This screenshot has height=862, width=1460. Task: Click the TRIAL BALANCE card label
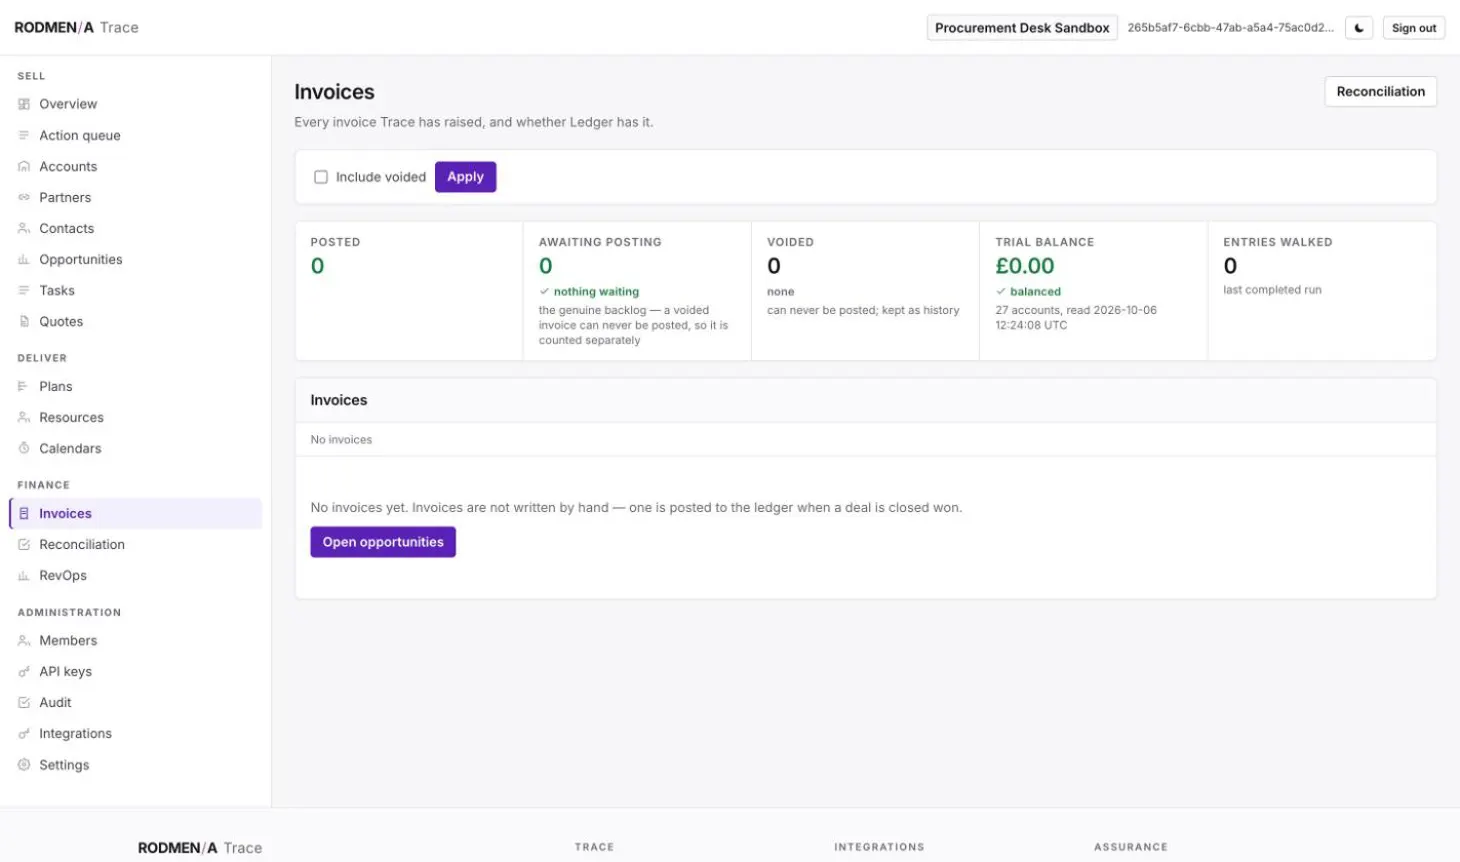pyautogui.click(x=1045, y=242)
